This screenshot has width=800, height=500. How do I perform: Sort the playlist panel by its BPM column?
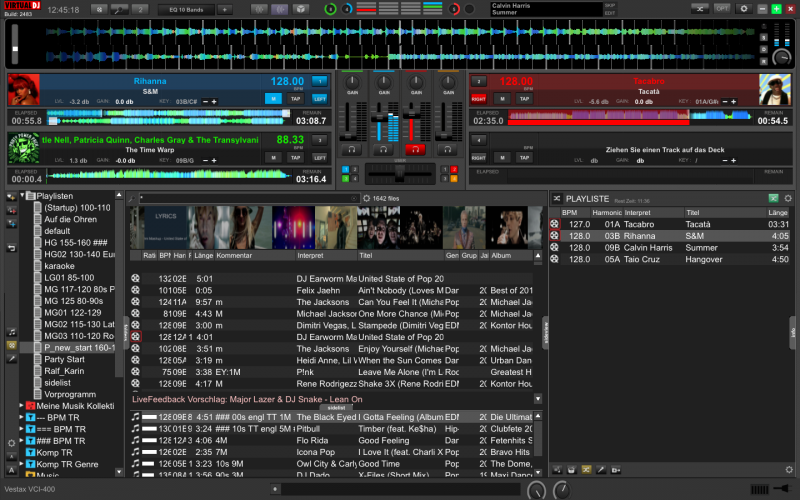[576, 213]
